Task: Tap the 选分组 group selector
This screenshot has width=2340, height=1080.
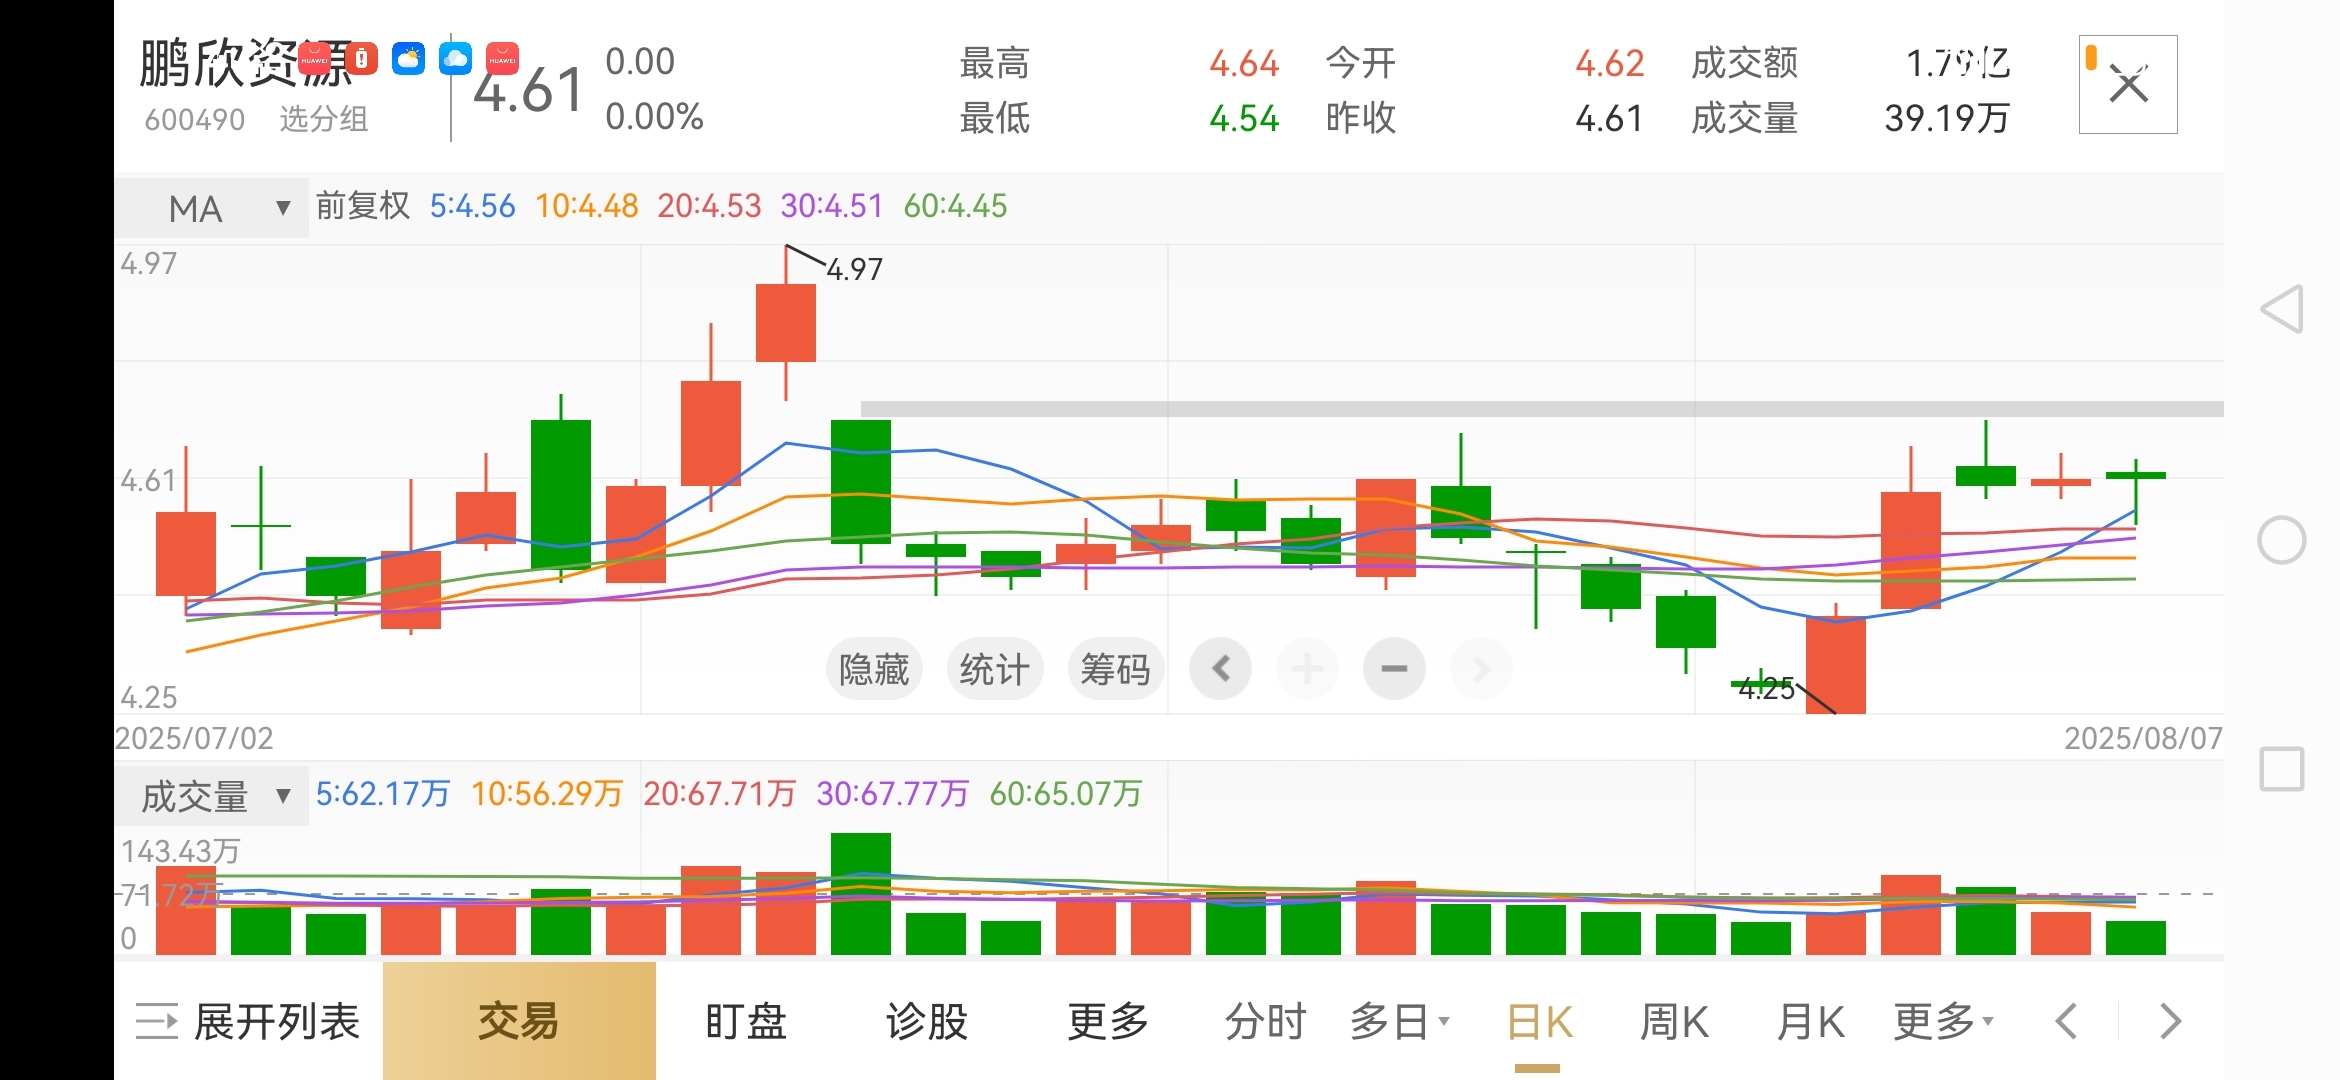Action: (324, 120)
